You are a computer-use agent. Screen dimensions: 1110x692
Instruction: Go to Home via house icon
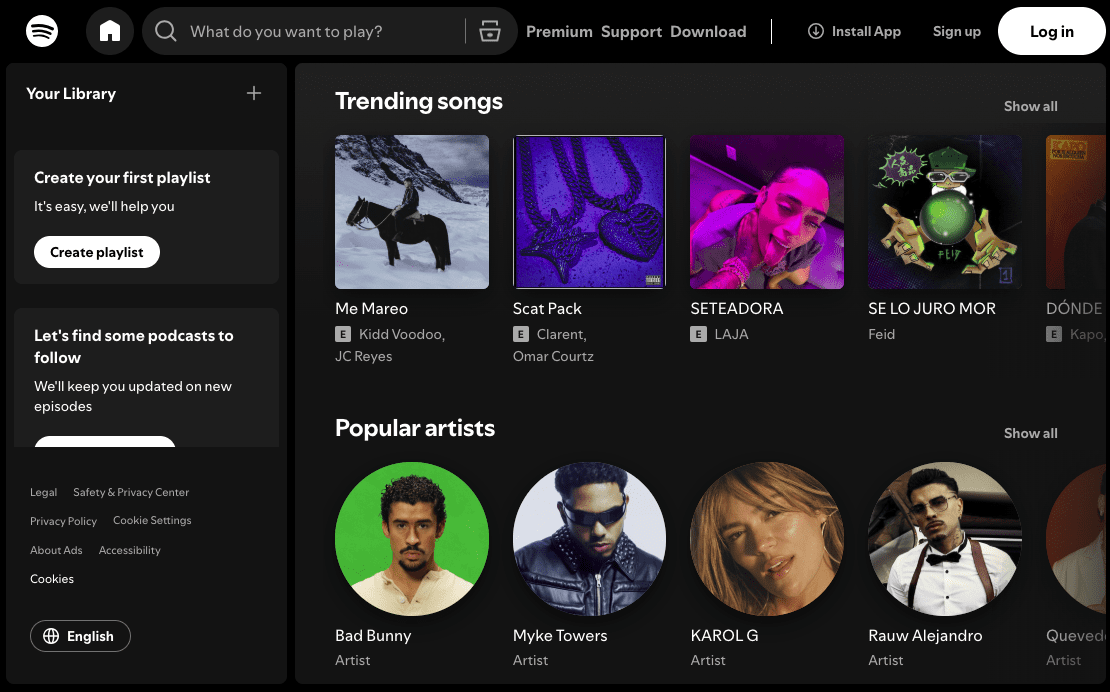click(110, 31)
